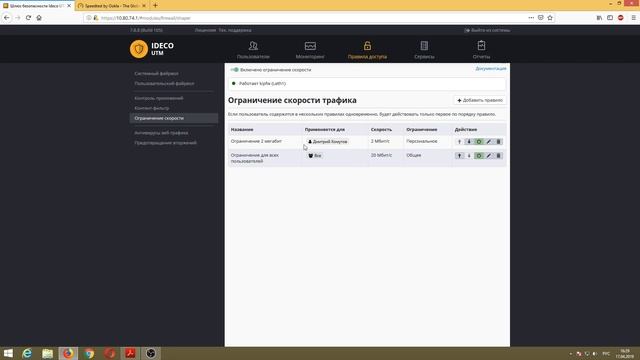Image resolution: width=640 pixels, height=360 pixels.
Task: Launch Internet Explorer from taskbar
Action: pos(27,353)
